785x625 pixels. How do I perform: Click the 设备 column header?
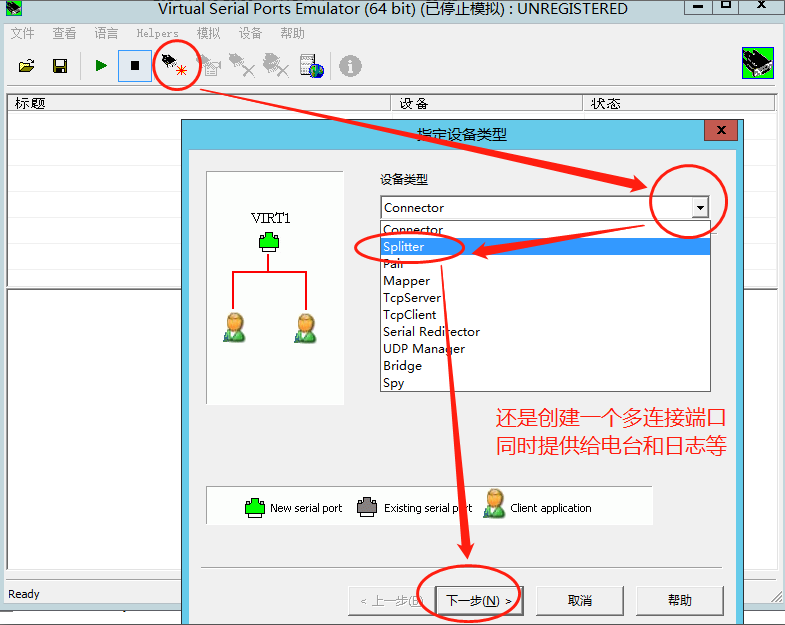click(x=487, y=103)
